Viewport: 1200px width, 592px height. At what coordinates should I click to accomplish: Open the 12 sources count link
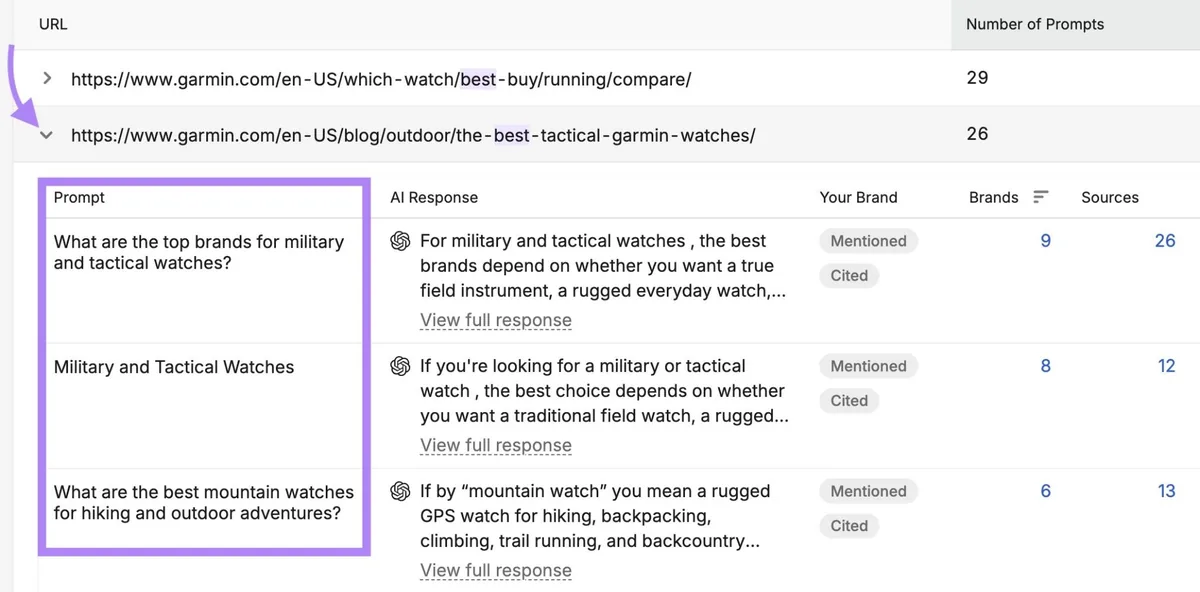1166,366
